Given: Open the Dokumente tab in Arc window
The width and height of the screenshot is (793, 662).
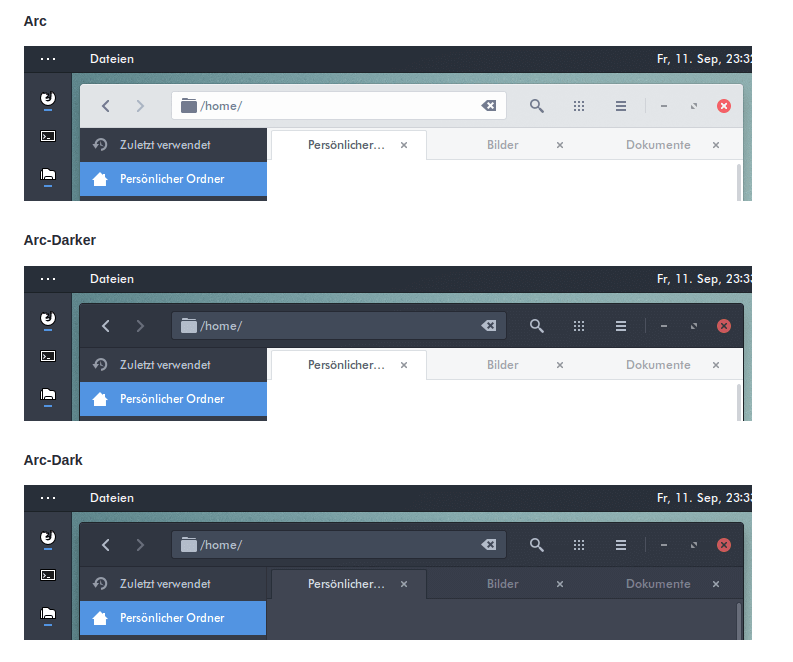Looking at the screenshot, I should [x=658, y=145].
